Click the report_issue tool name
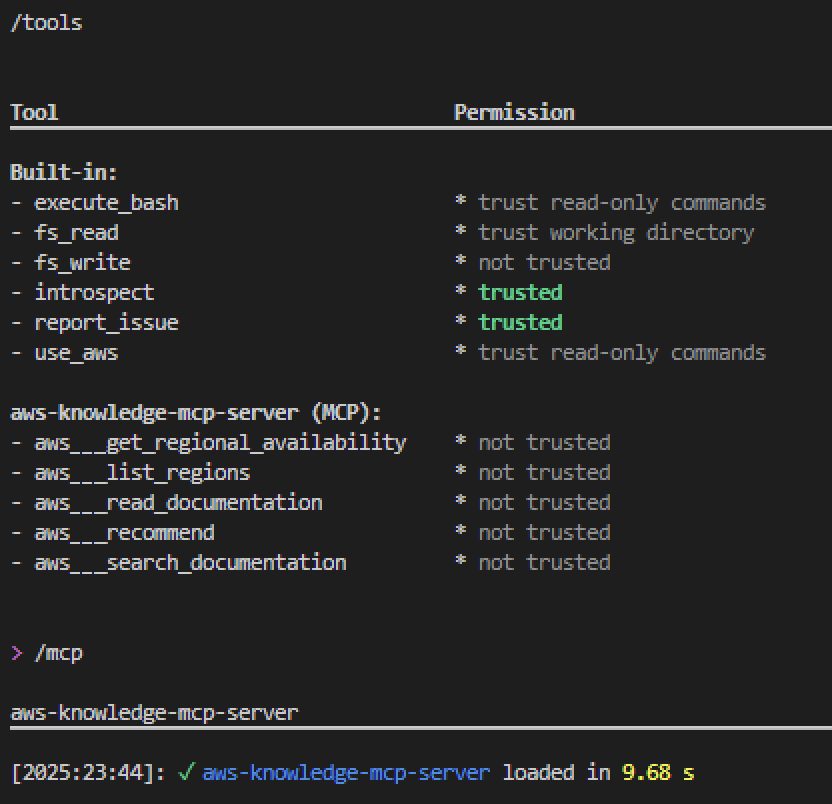Viewport: 832px width, 804px height. click(x=107, y=323)
